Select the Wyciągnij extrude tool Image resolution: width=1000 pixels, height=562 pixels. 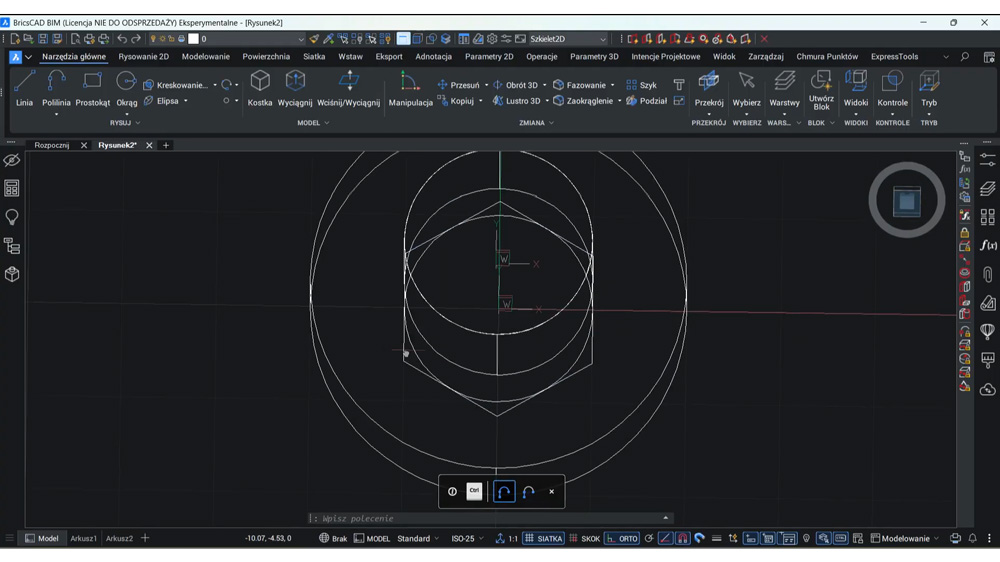[x=295, y=89]
